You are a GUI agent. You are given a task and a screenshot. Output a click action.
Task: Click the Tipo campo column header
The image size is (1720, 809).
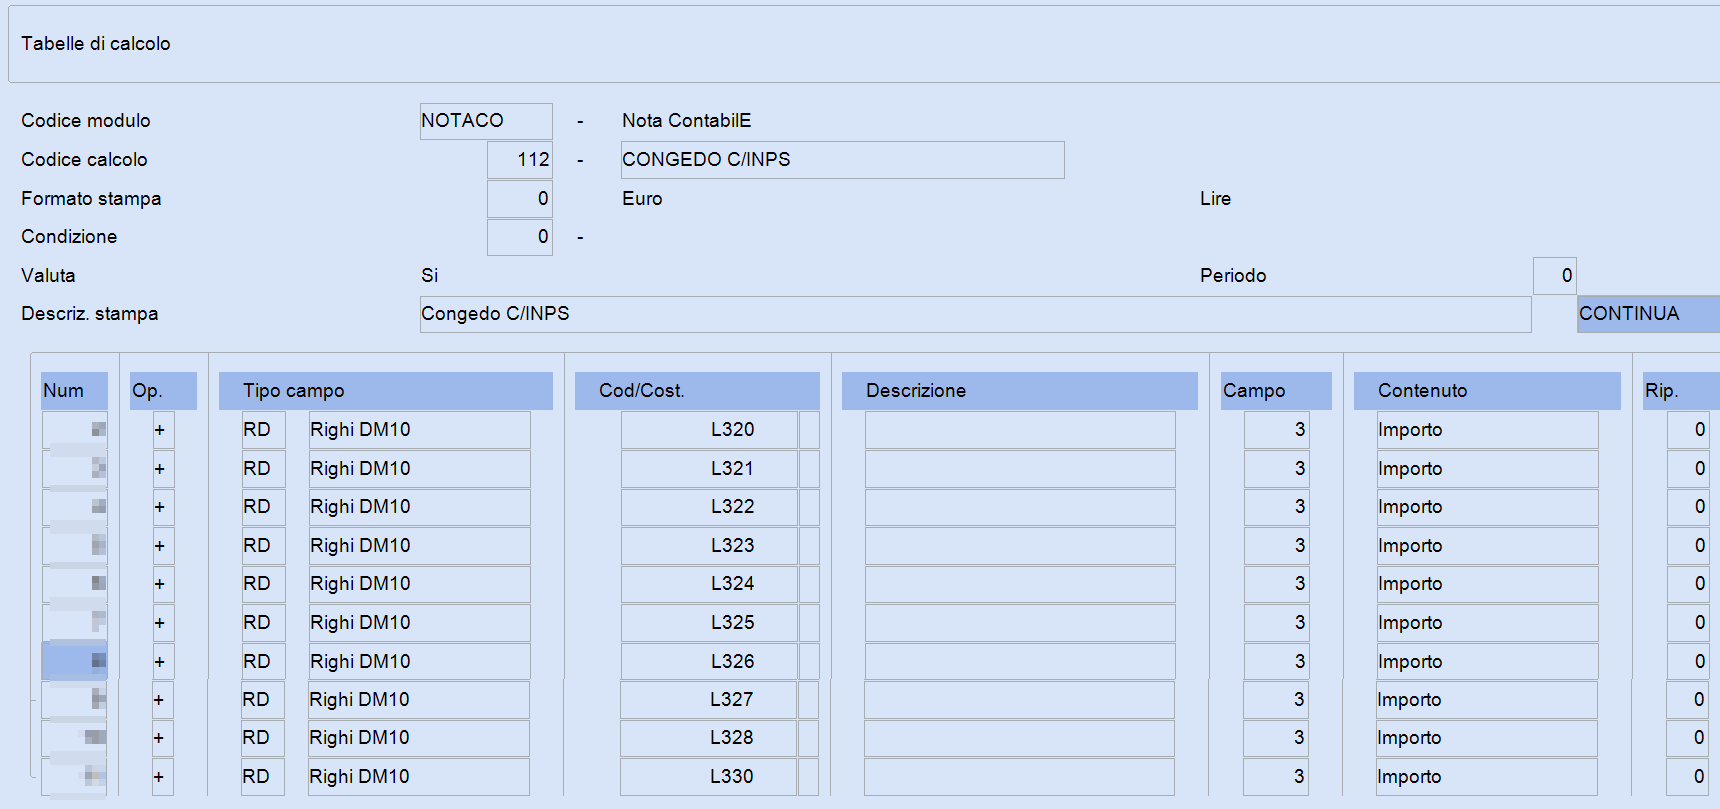click(386, 391)
